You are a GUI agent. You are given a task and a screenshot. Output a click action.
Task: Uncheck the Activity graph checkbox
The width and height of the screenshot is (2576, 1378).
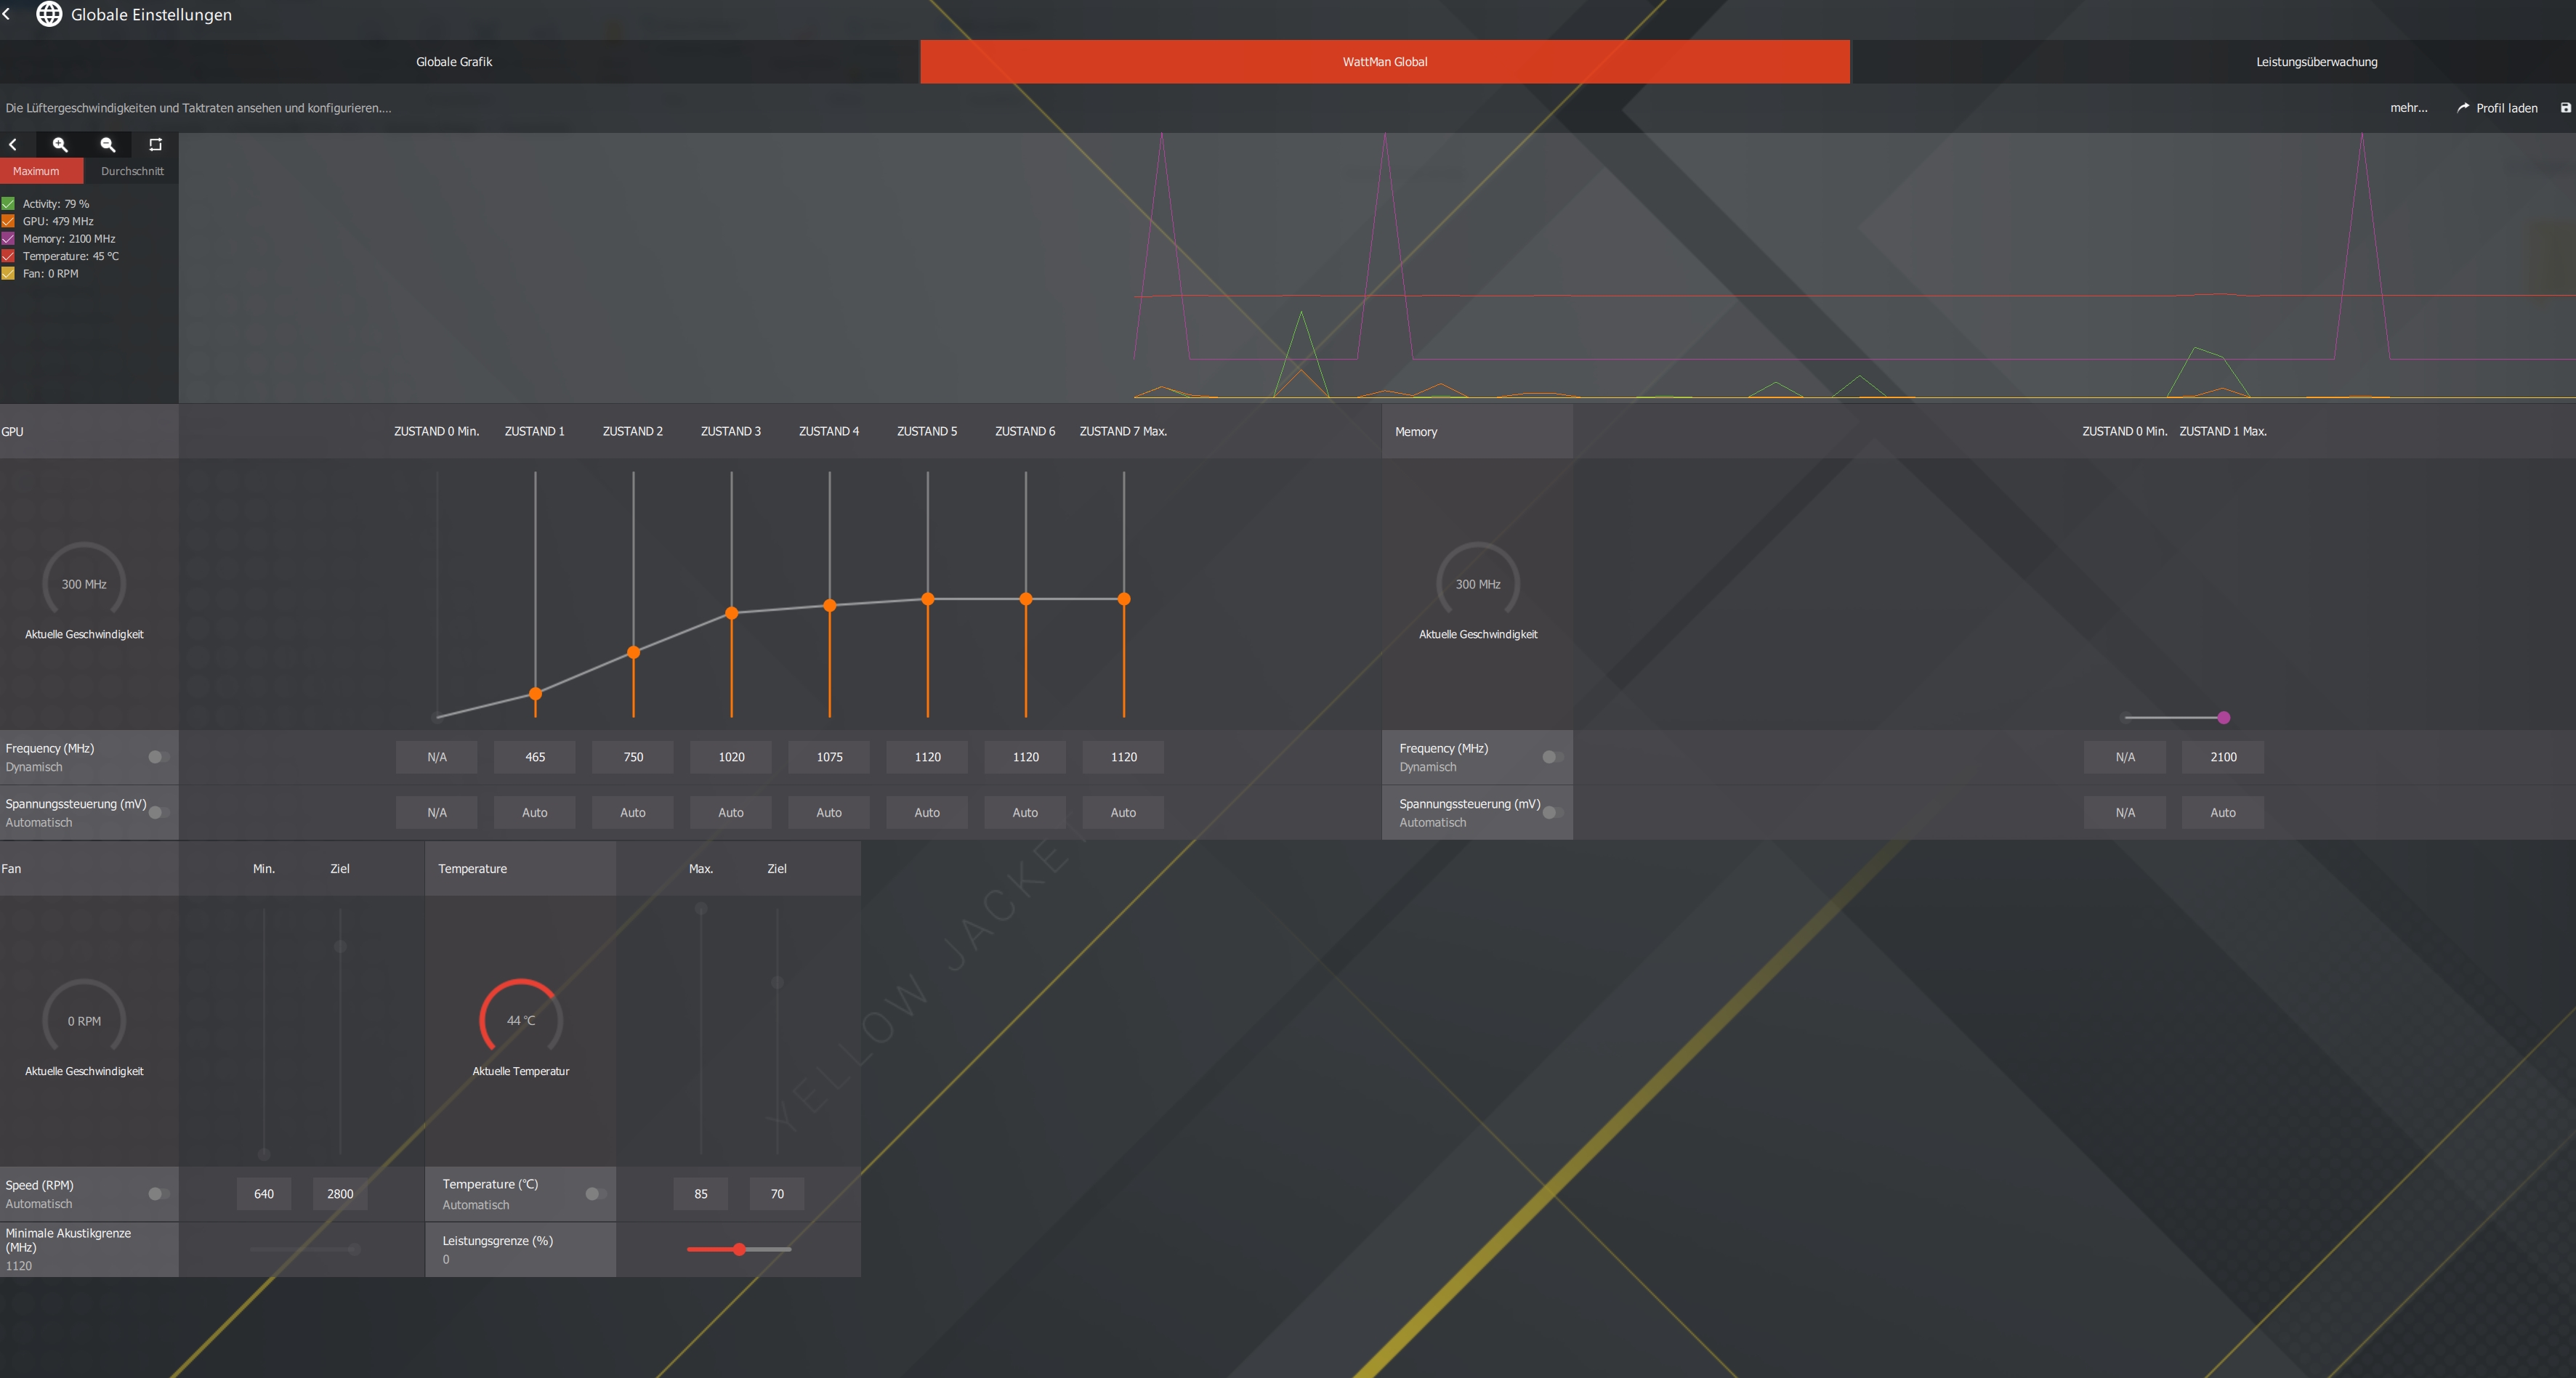click(x=8, y=204)
